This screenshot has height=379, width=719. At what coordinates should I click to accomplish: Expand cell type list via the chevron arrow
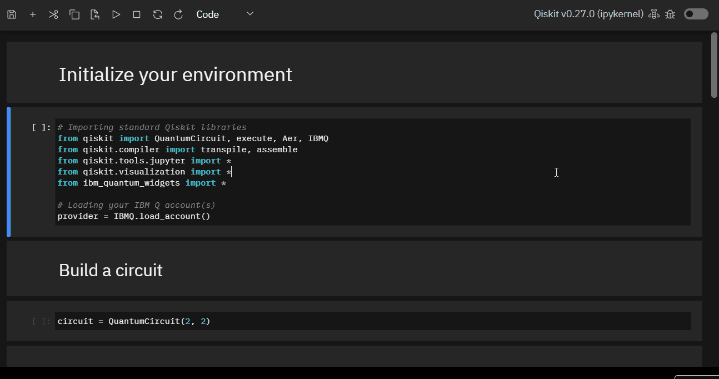point(250,14)
